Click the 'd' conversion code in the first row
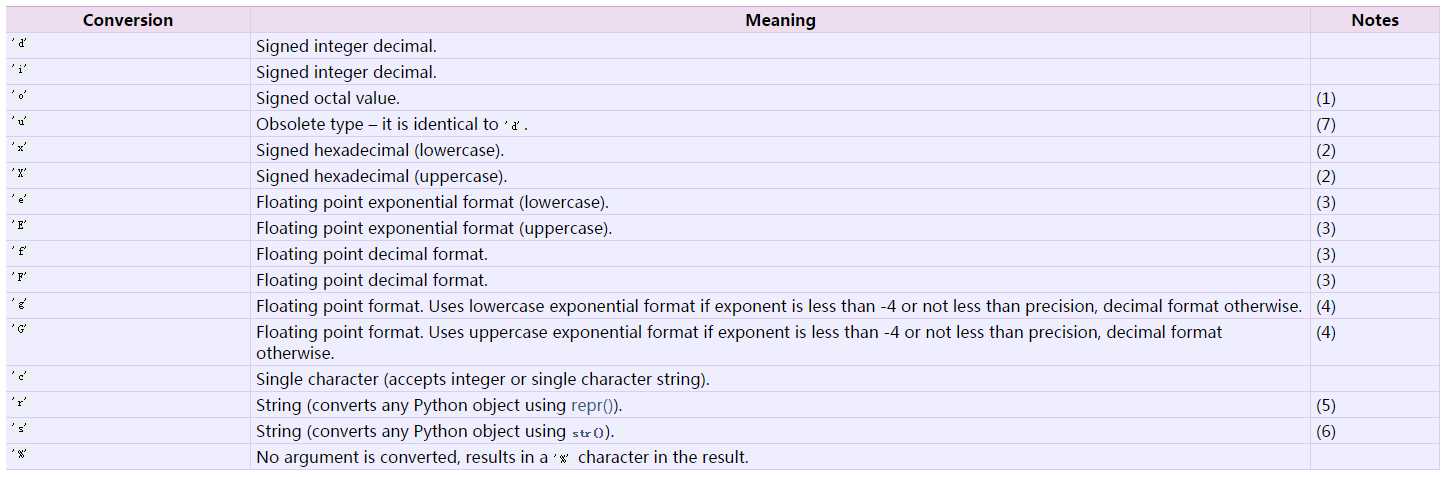The width and height of the screenshot is (1444, 477). tap(19, 46)
